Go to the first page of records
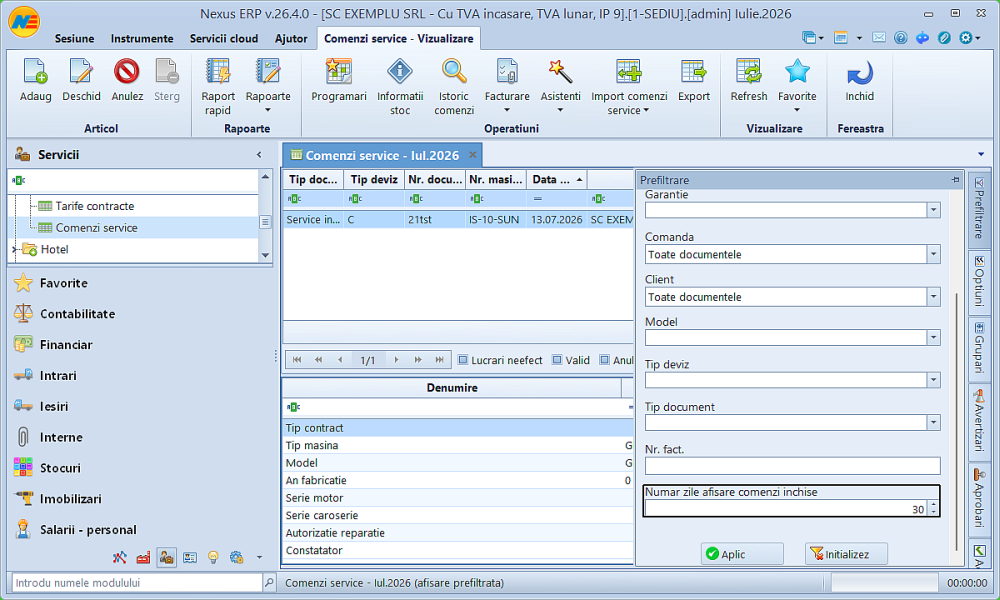Viewport: 1000px width, 600px height. [x=297, y=360]
